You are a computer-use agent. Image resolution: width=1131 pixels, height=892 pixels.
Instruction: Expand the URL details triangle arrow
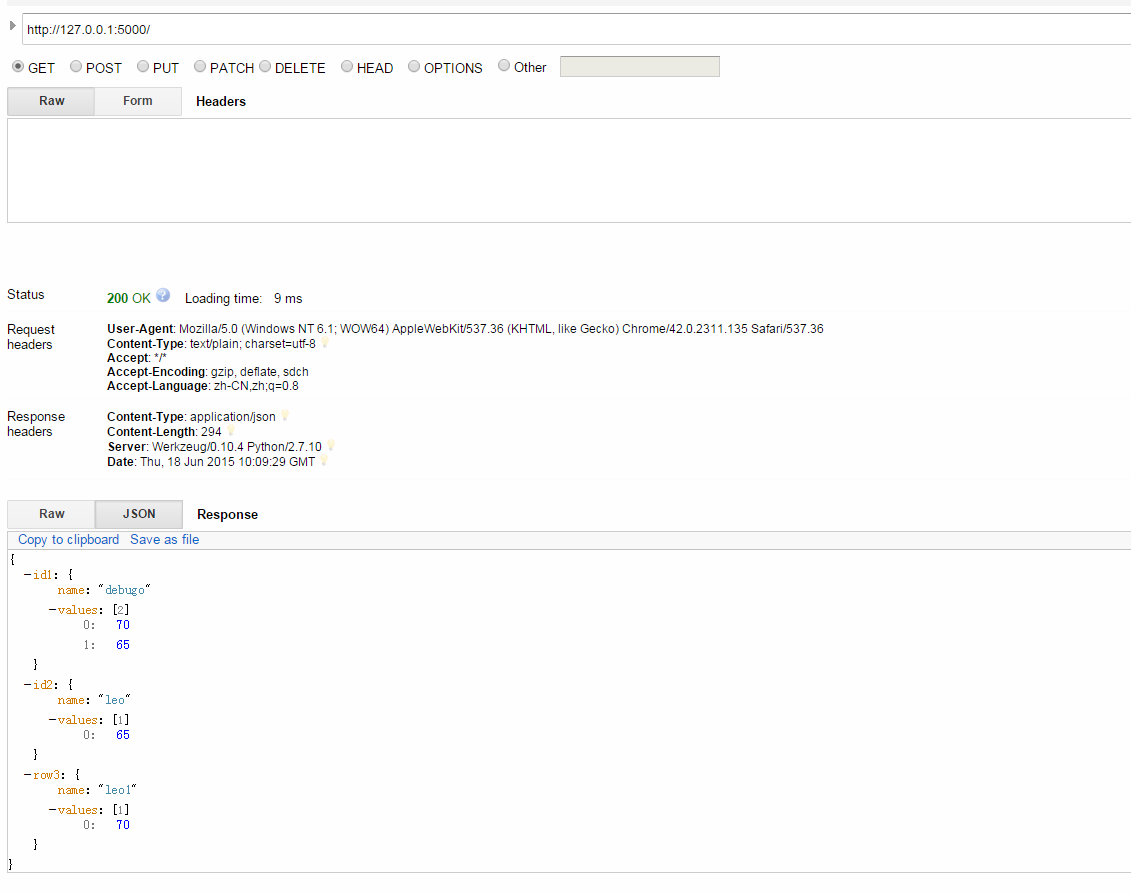pyautogui.click(x=12, y=26)
